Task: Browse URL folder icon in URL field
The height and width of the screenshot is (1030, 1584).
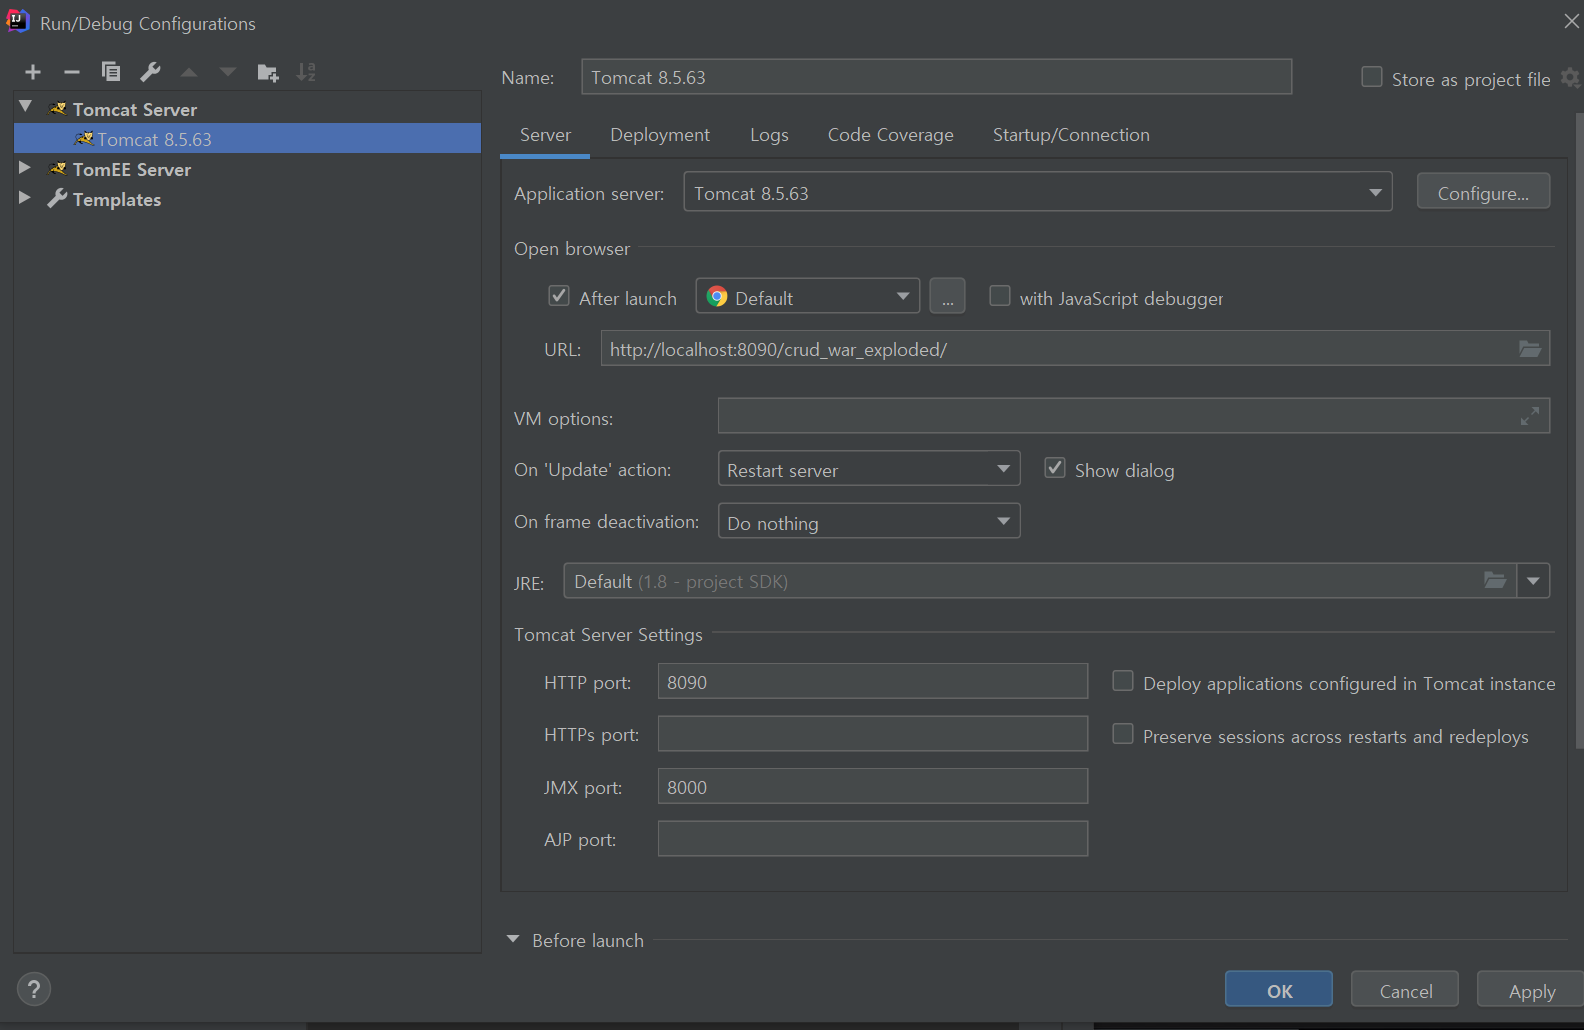Action: tap(1530, 349)
